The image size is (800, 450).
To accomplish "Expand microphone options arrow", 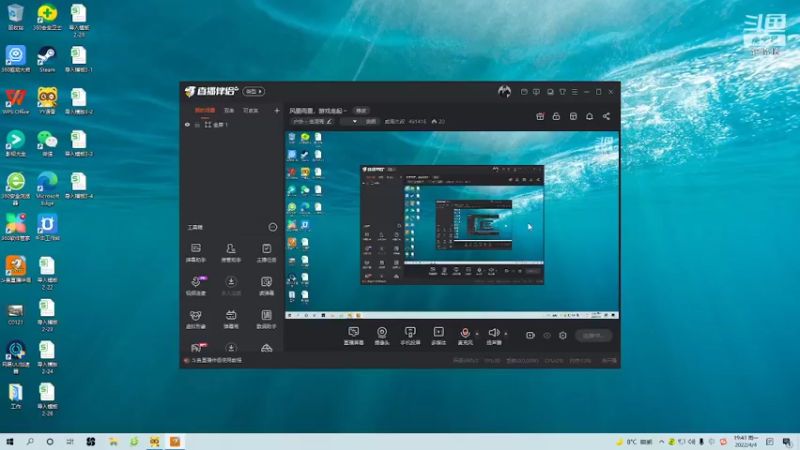I will click(x=477, y=334).
